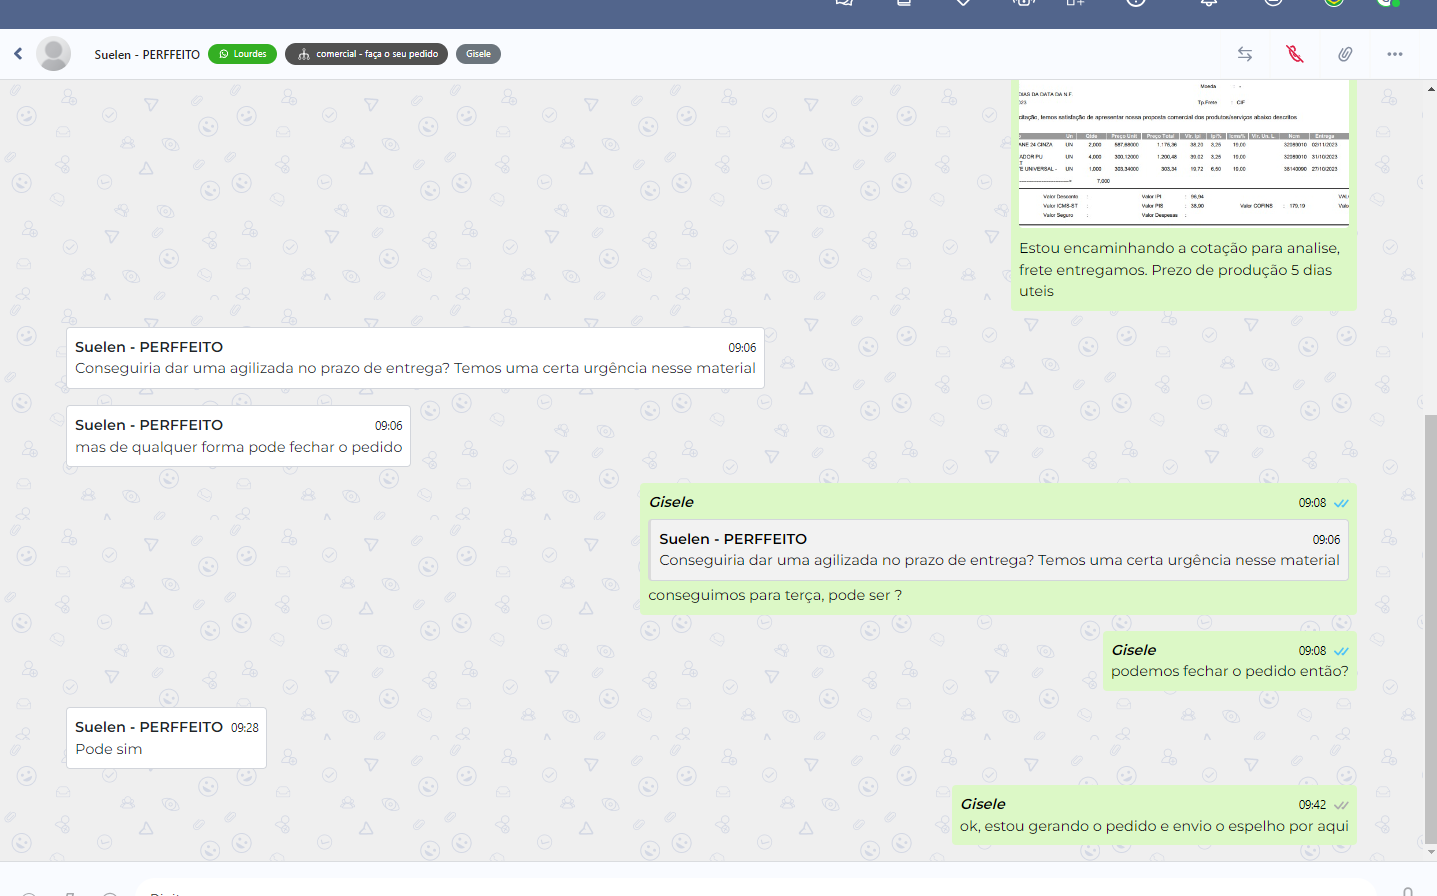Click the contact name 'Suelen - PERFFEITO' in header
1437x896 pixels.
click(x=147, y=54)
